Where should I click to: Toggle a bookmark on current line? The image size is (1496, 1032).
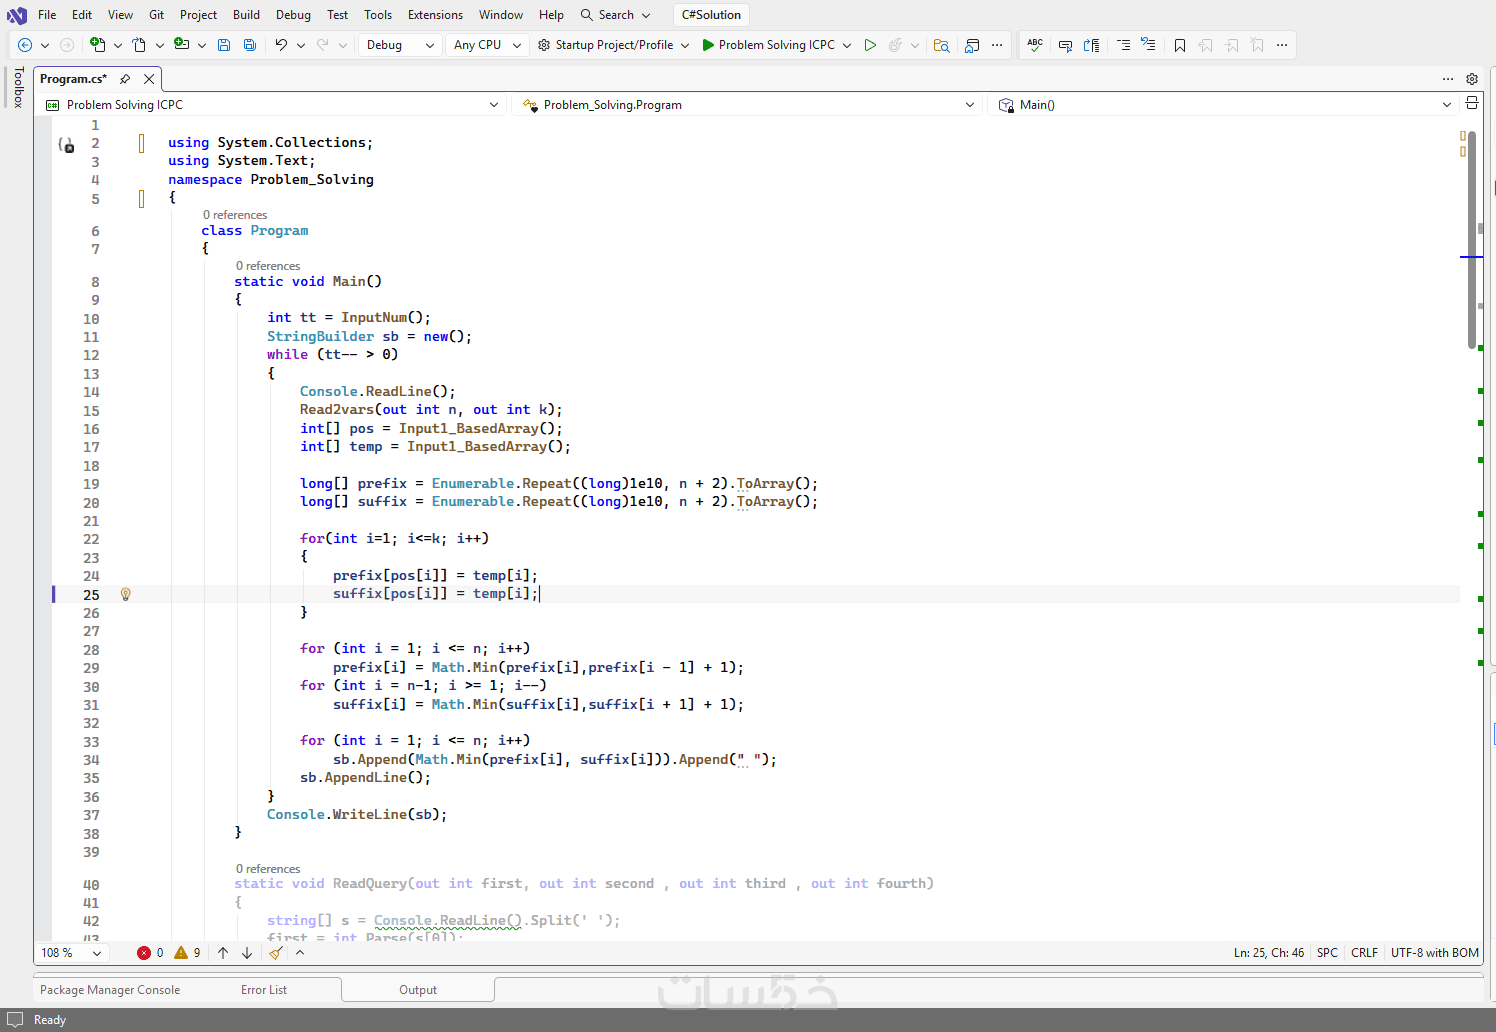(x=1180, y=45)
